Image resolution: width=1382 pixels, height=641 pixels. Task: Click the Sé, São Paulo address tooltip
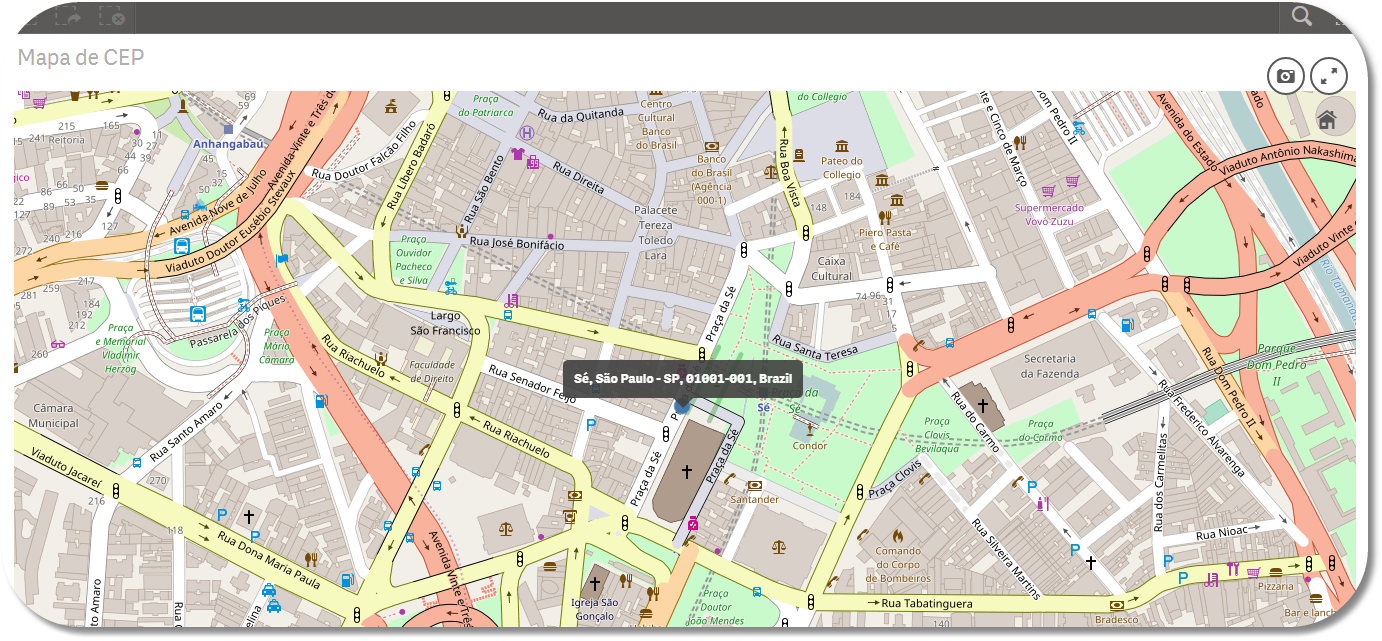683,379
